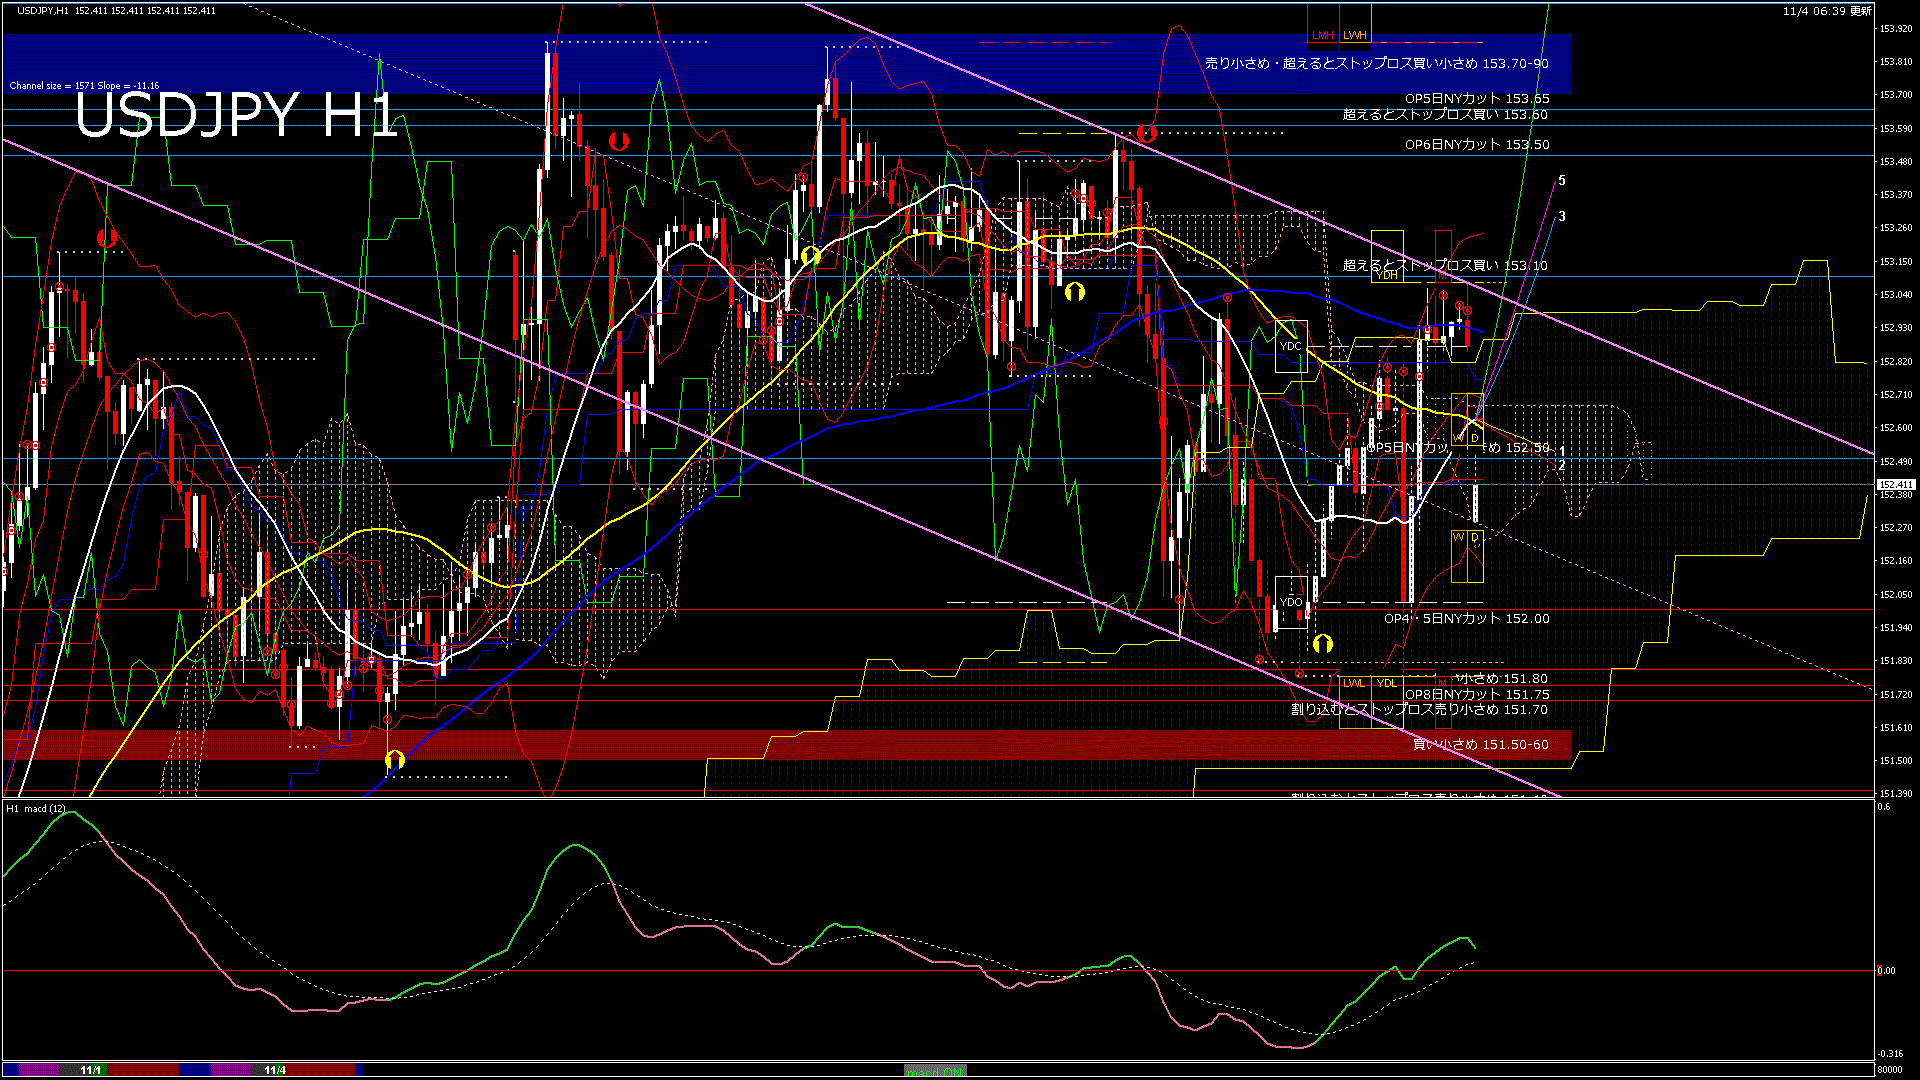The height and width of the screenshot is (1080, 1920).
Task: Click the 売り小さめ 153.70-90 annotation
Action: pyautogui.click(x=1377, y=63)
